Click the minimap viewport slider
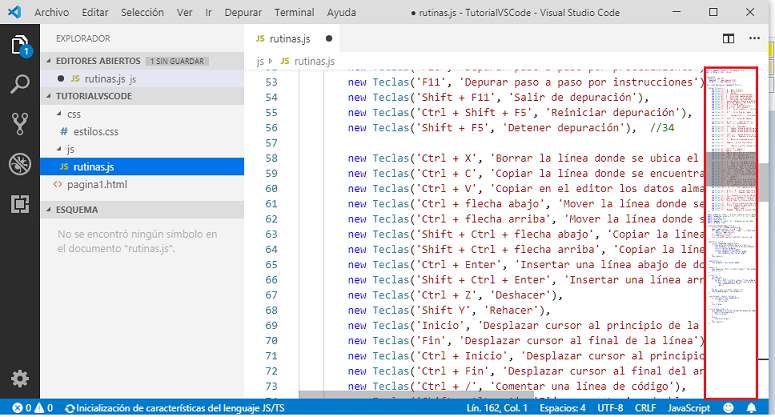The width and height of the screenshot is (775, 417). tap(731, 169)
